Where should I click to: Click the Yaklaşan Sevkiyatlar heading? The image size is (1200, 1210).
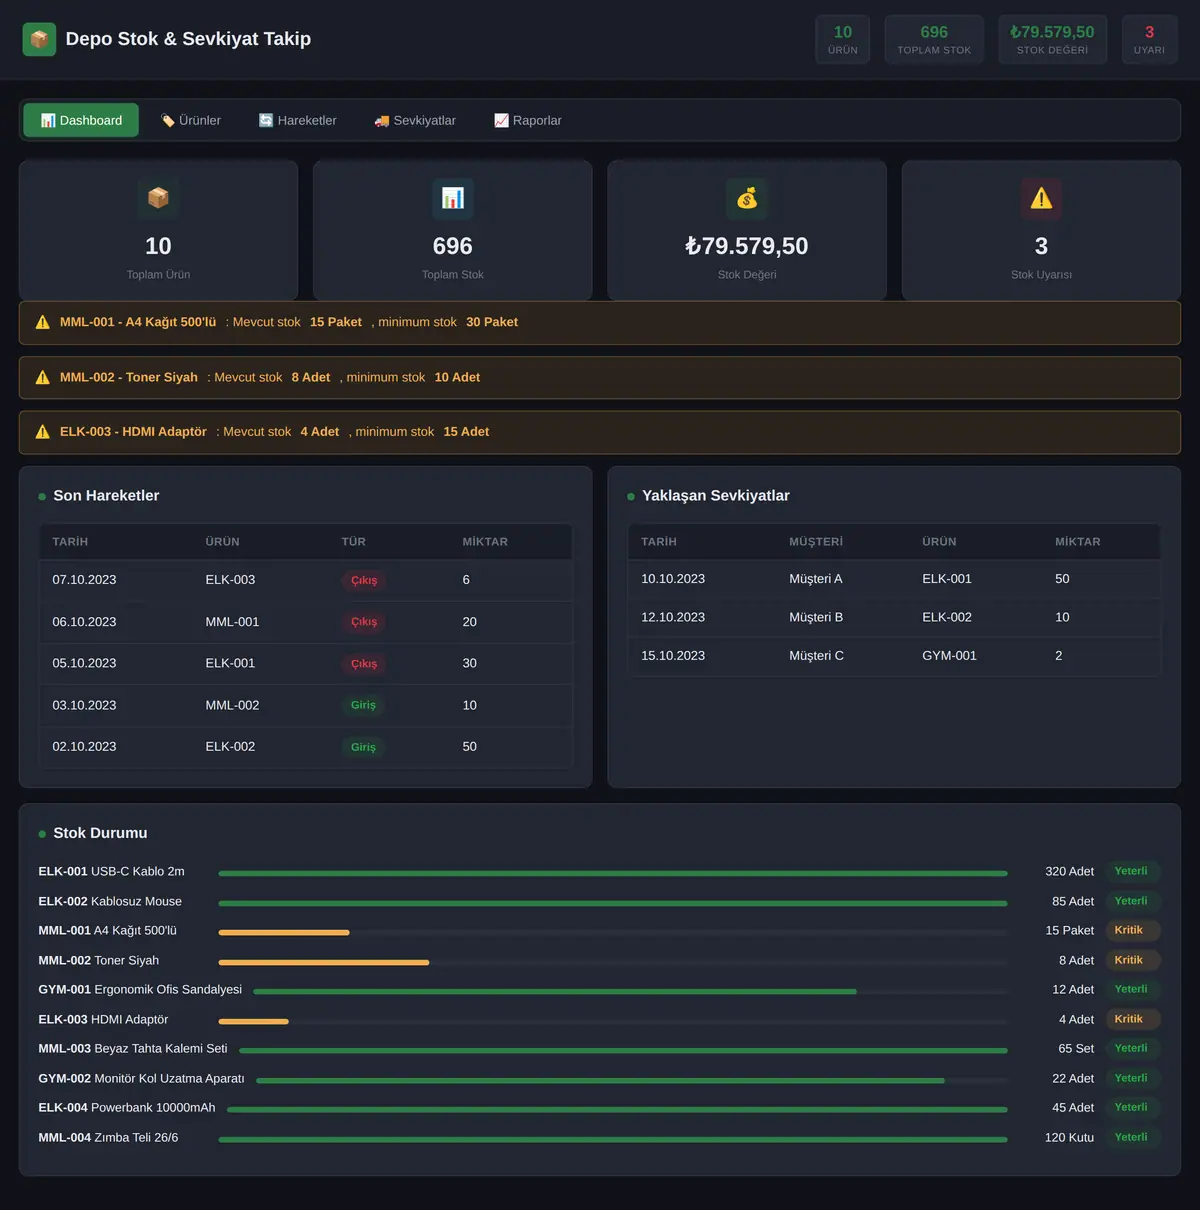(716, 496)
